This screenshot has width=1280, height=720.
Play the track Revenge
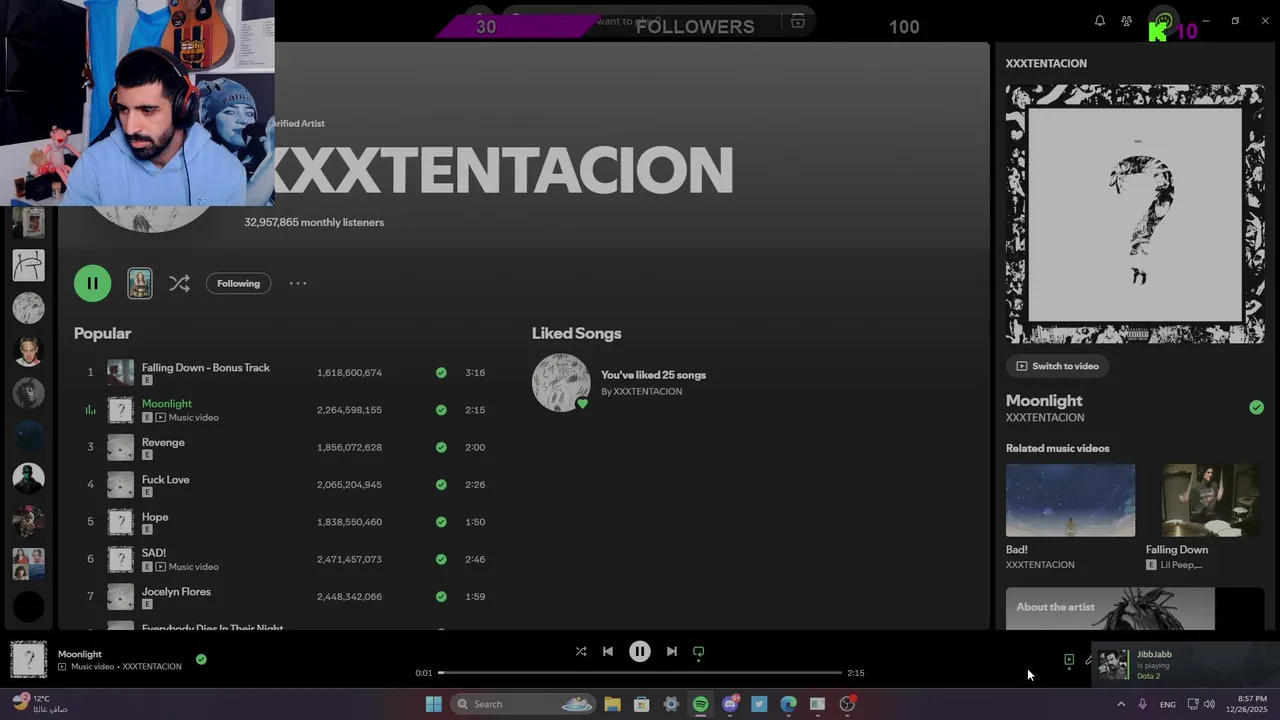(x=163, y=442)
